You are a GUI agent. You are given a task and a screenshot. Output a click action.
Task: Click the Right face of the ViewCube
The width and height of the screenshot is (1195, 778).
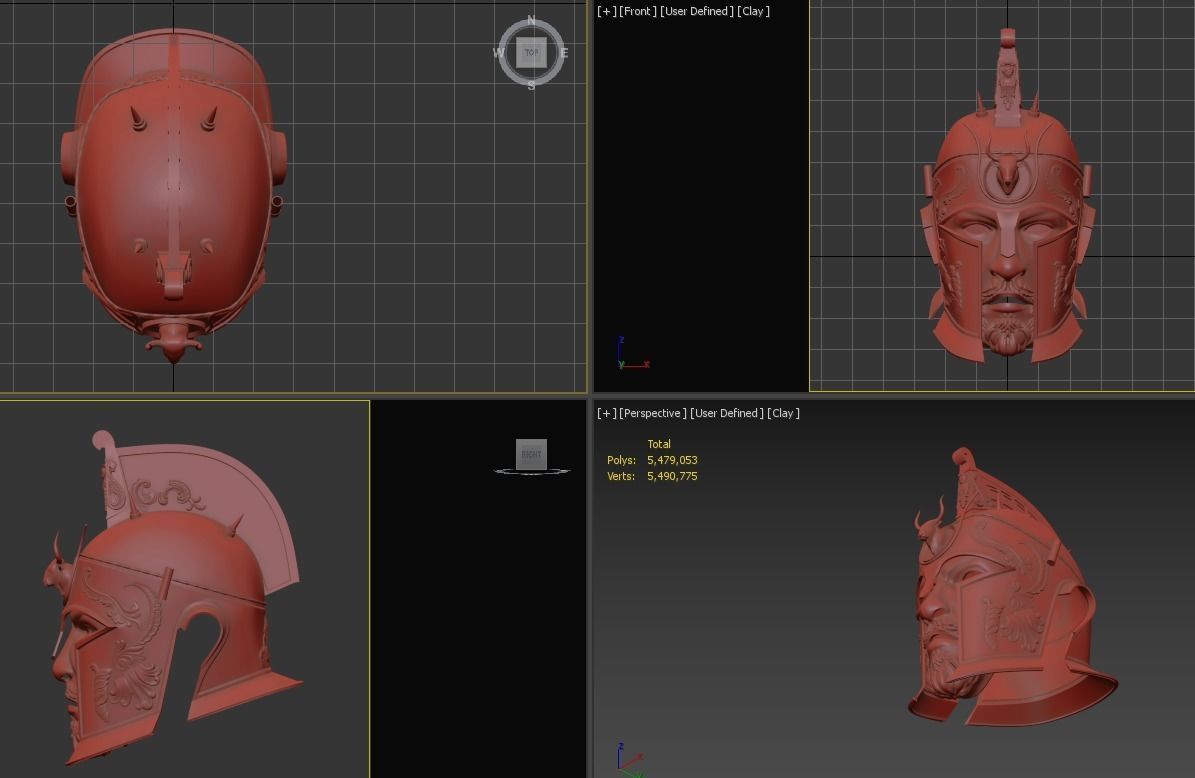click(x=531, y=454)
